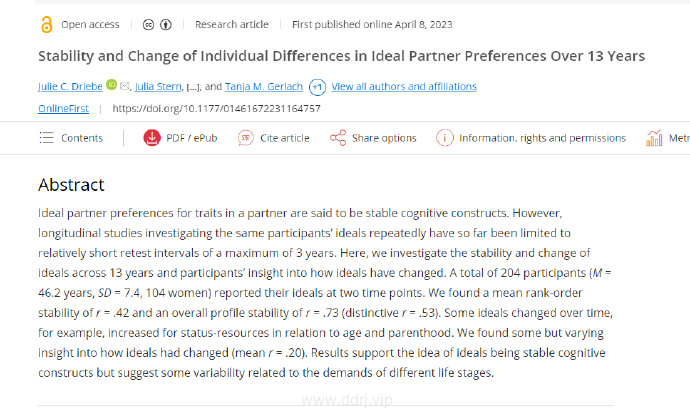Screen dimensions: 690x420
Task: Click the Cite article quote icon
Action: pyautogui.click(x=246, y=138)
